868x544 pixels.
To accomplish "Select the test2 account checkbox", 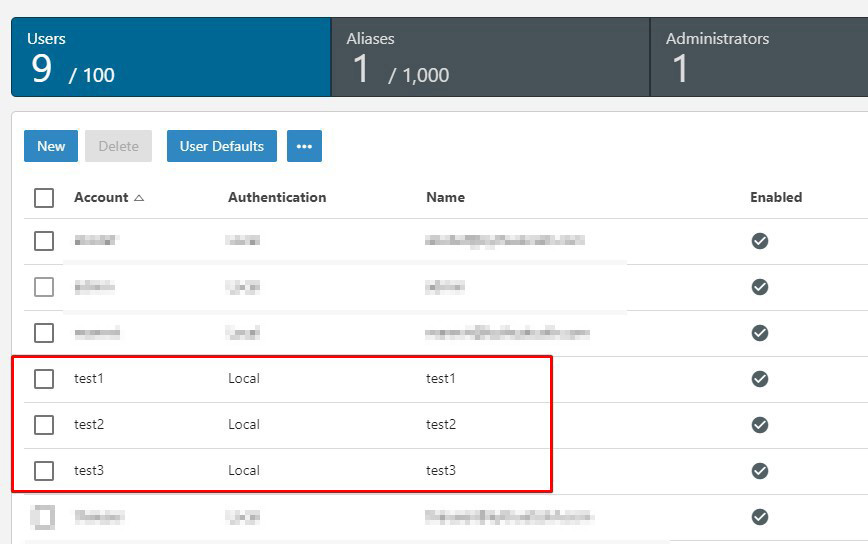I will tap(44, 424).
